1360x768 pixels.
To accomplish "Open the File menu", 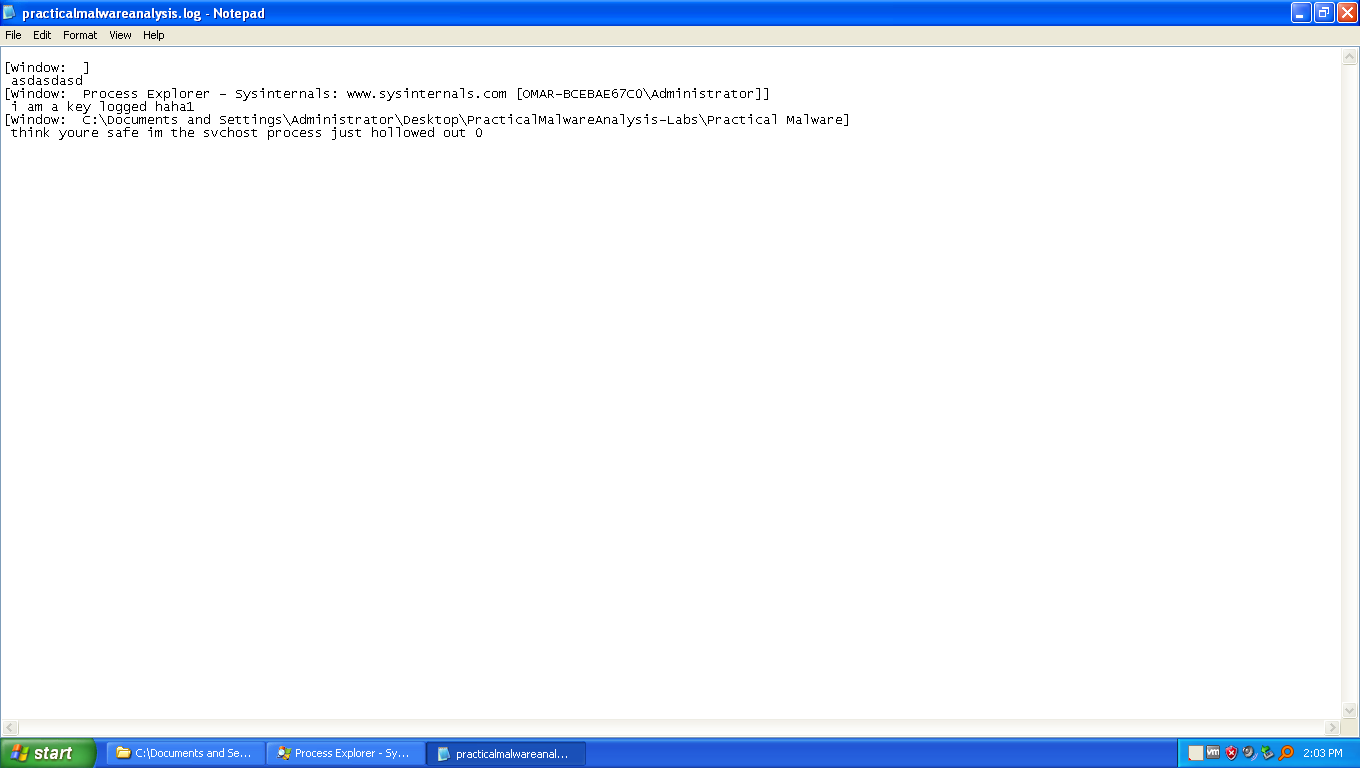I will tap(13, 35).
